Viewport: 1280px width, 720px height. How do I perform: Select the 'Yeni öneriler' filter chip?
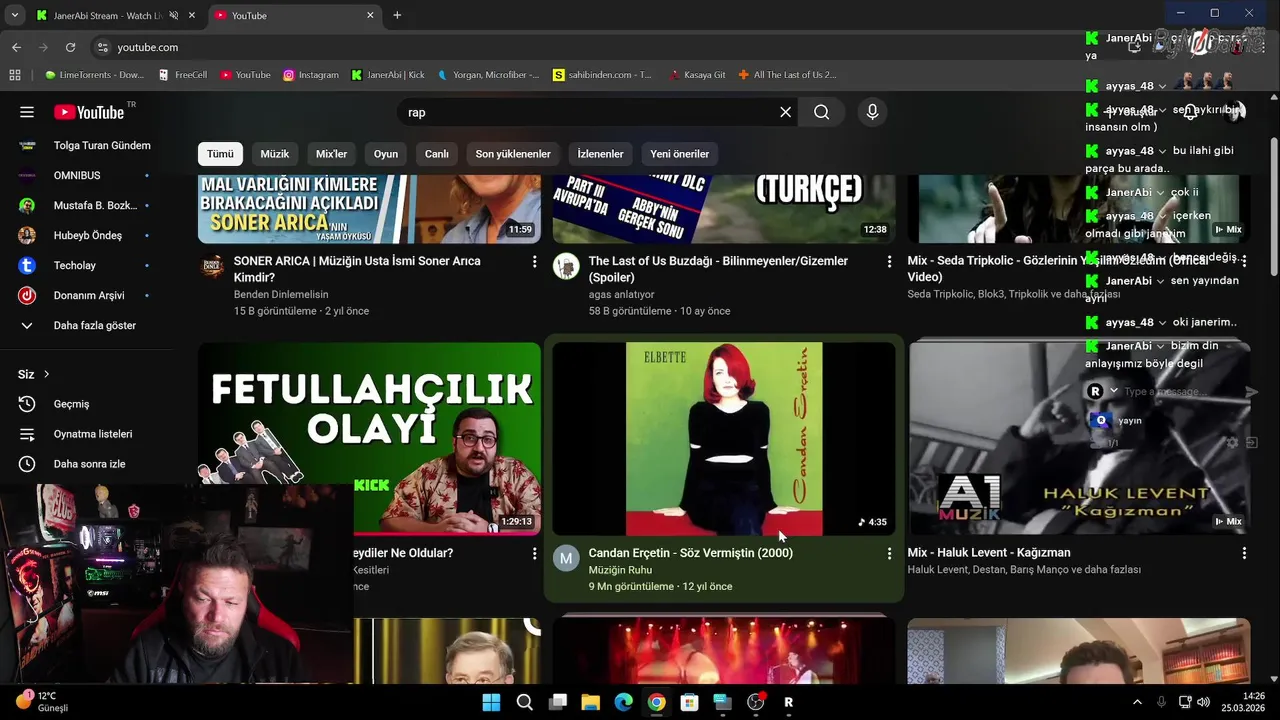tap(680, 154)
